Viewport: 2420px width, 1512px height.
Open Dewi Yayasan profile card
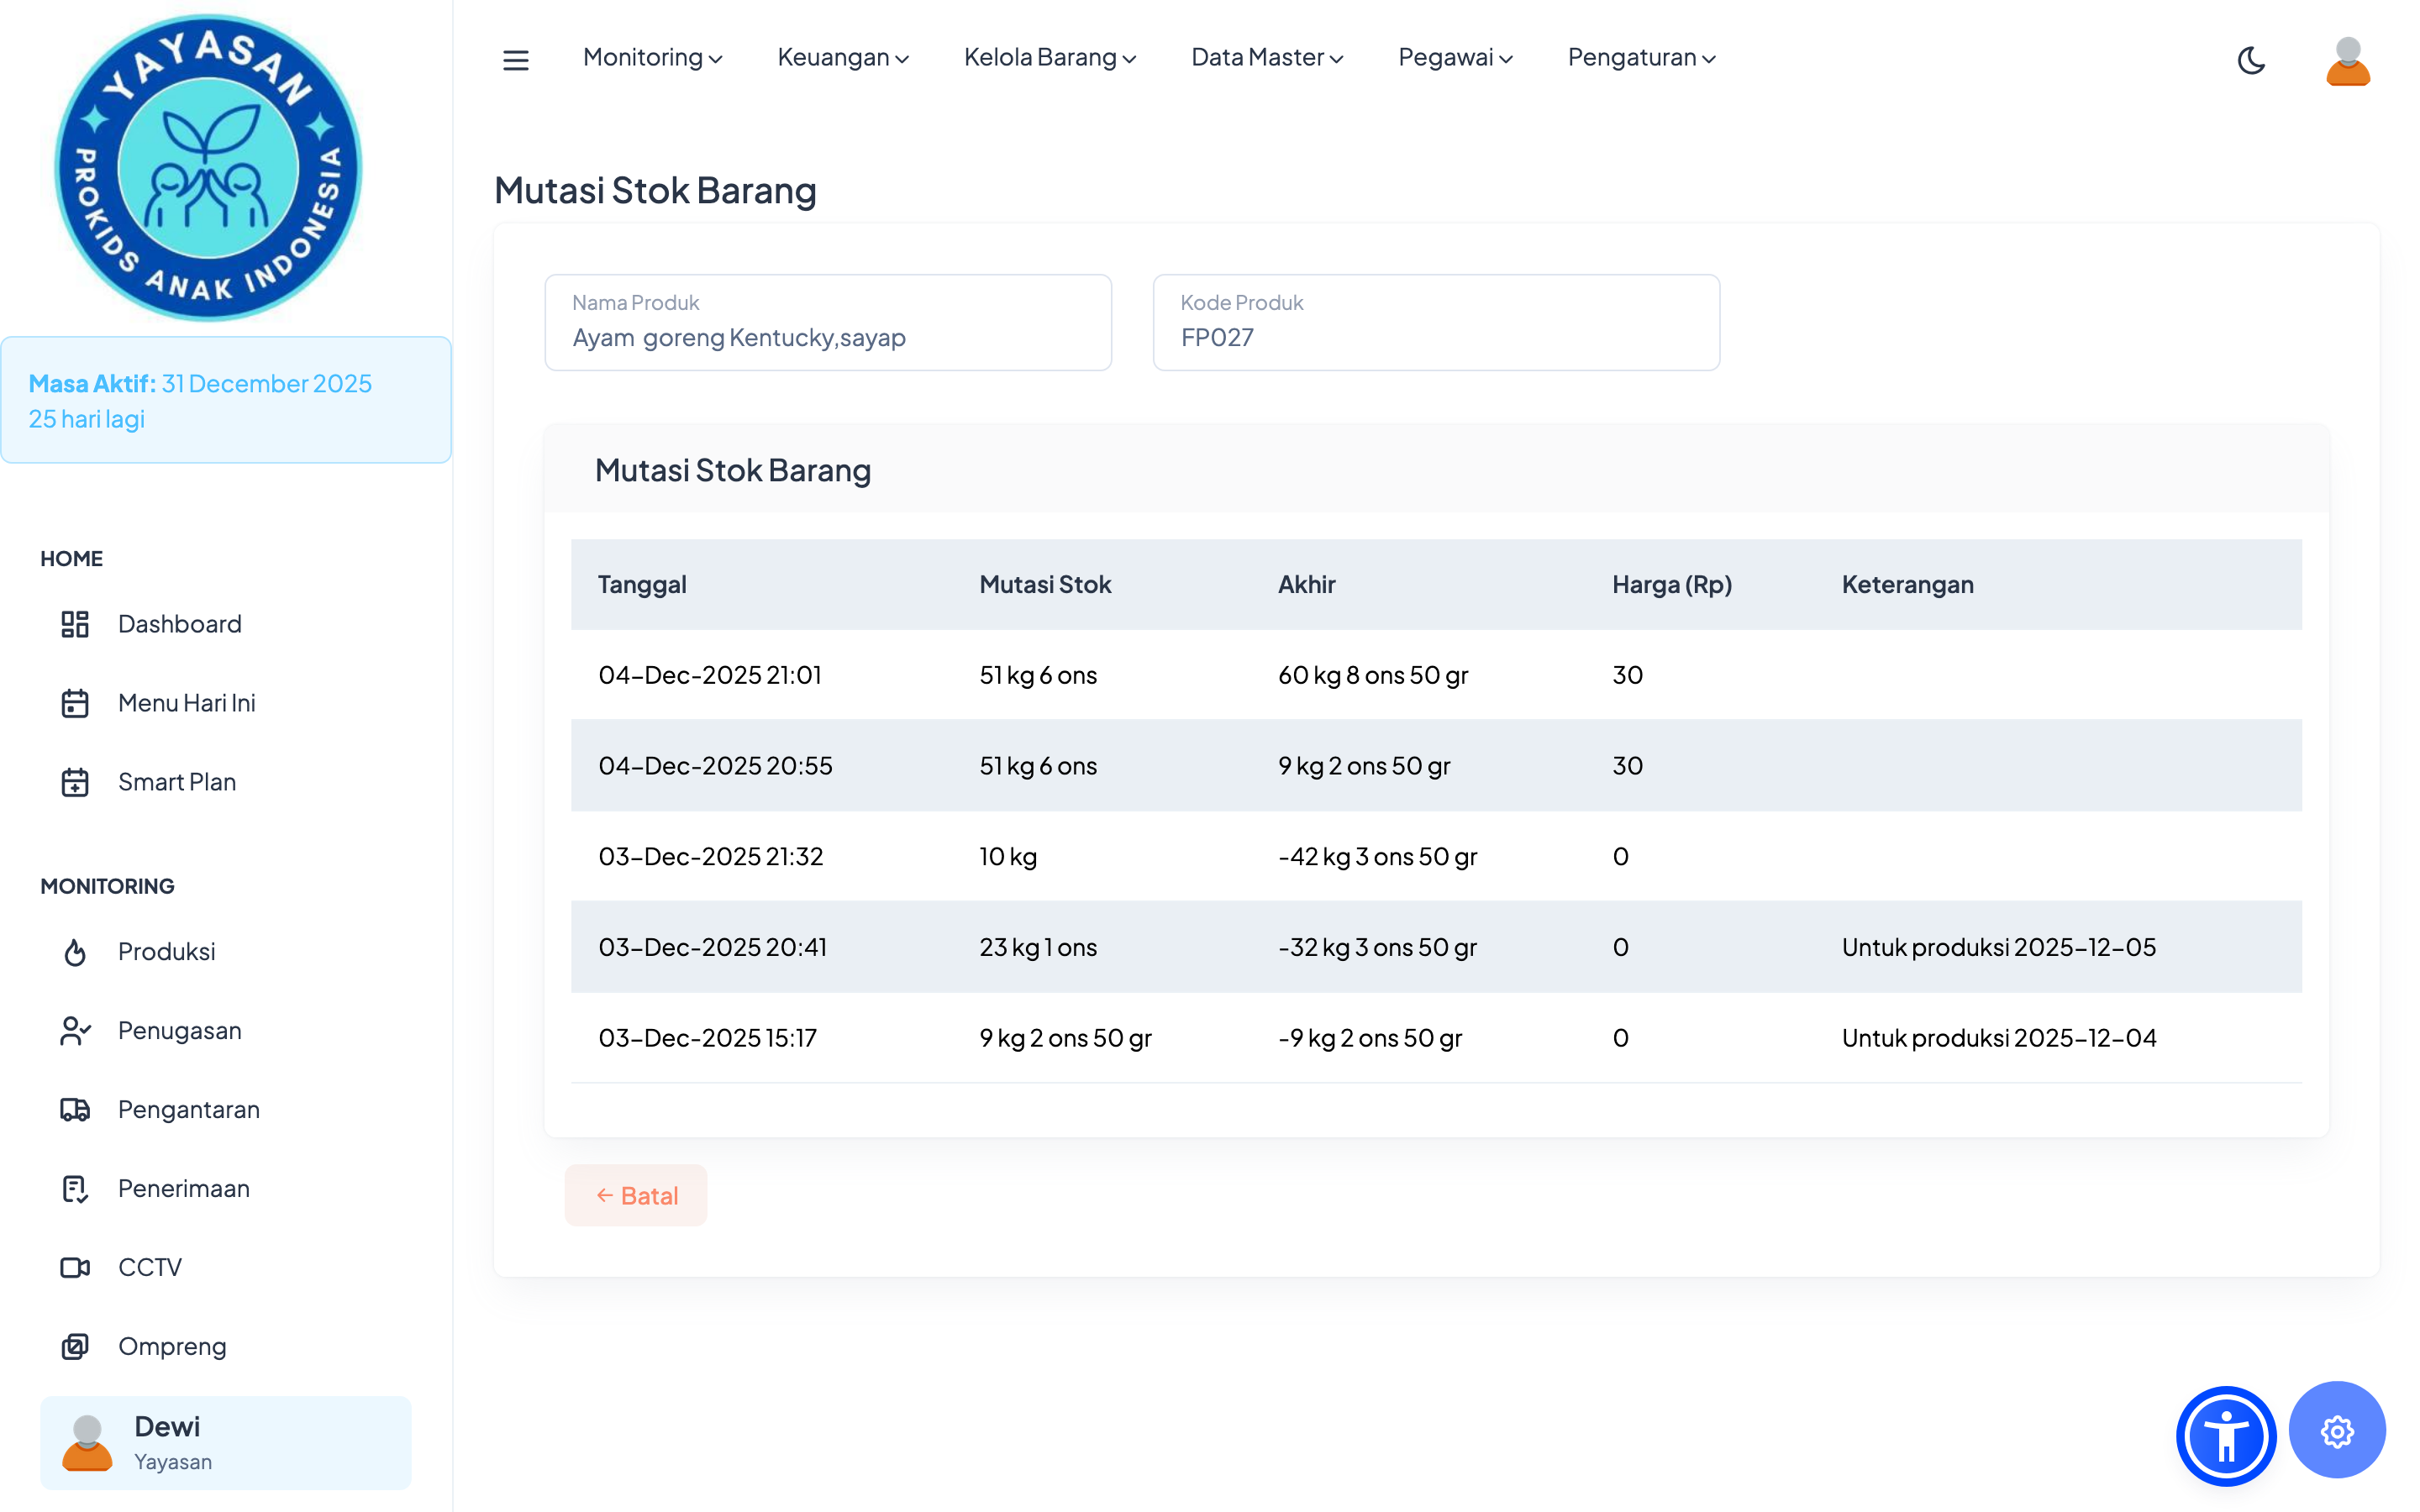click(225, 1442)
